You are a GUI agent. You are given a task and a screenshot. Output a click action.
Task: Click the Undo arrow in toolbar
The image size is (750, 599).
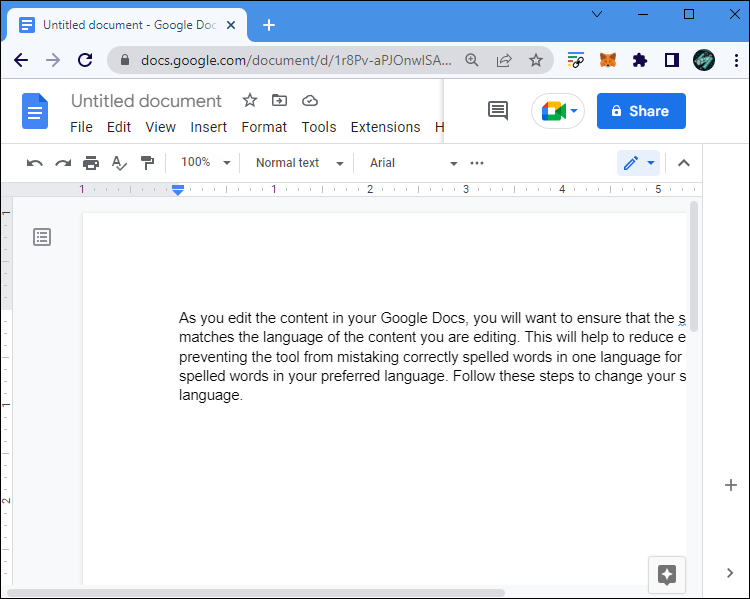coord(34,163)
